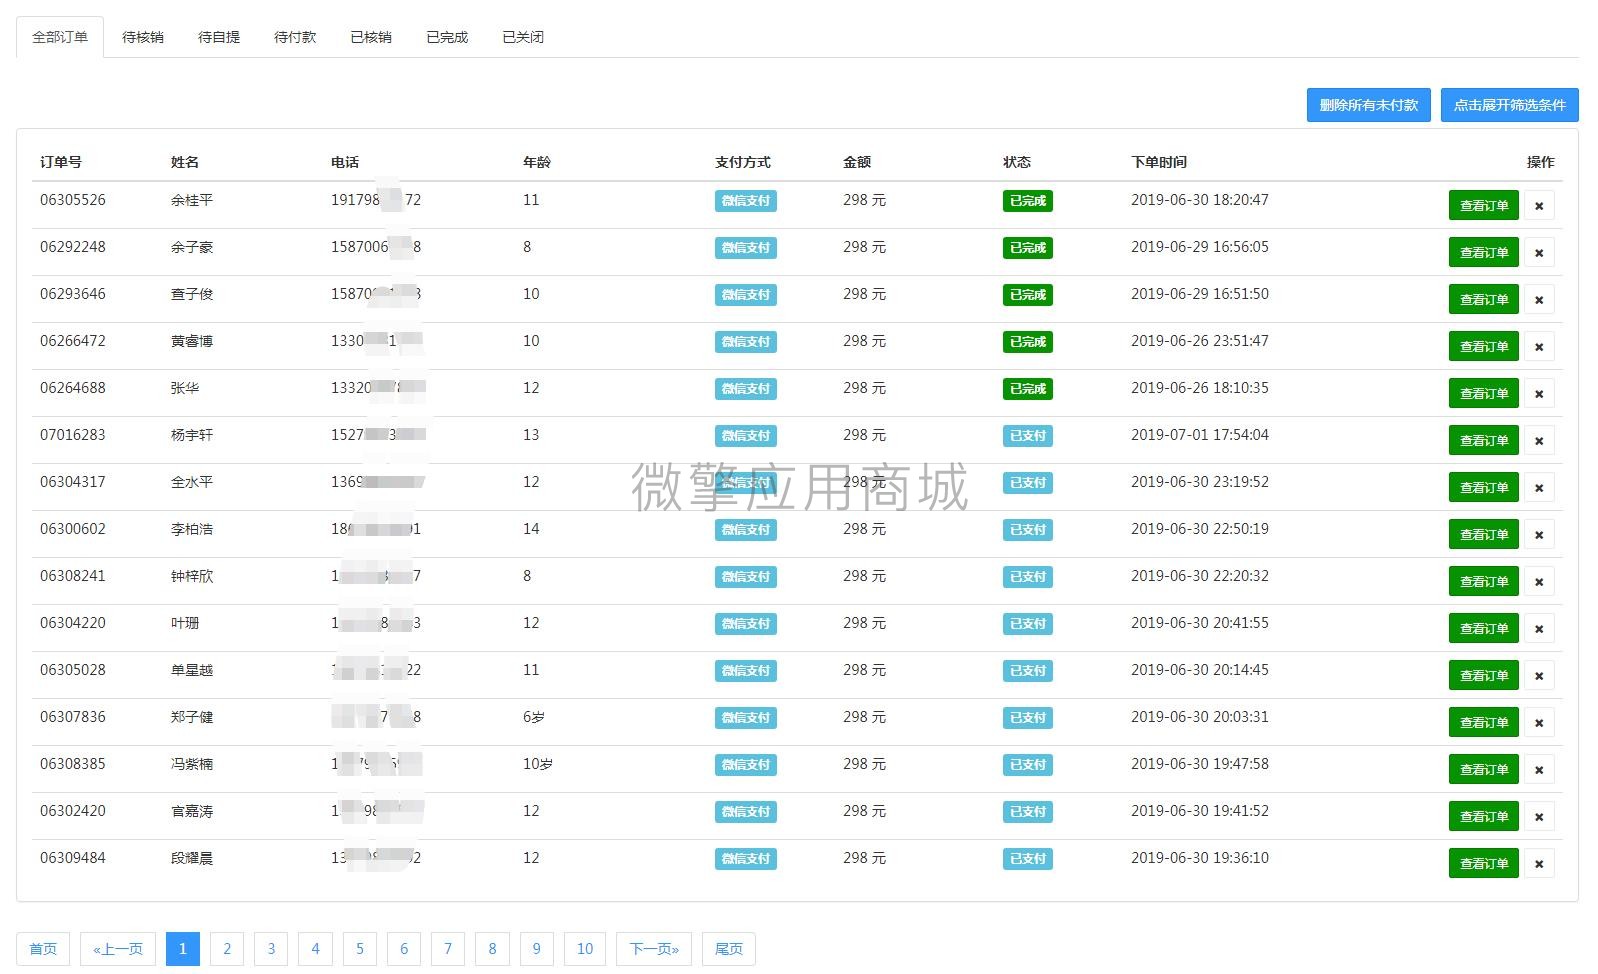This screenshot has width=1598, height=974.
Task: Open the 待自提 tab
Action: 219,37
